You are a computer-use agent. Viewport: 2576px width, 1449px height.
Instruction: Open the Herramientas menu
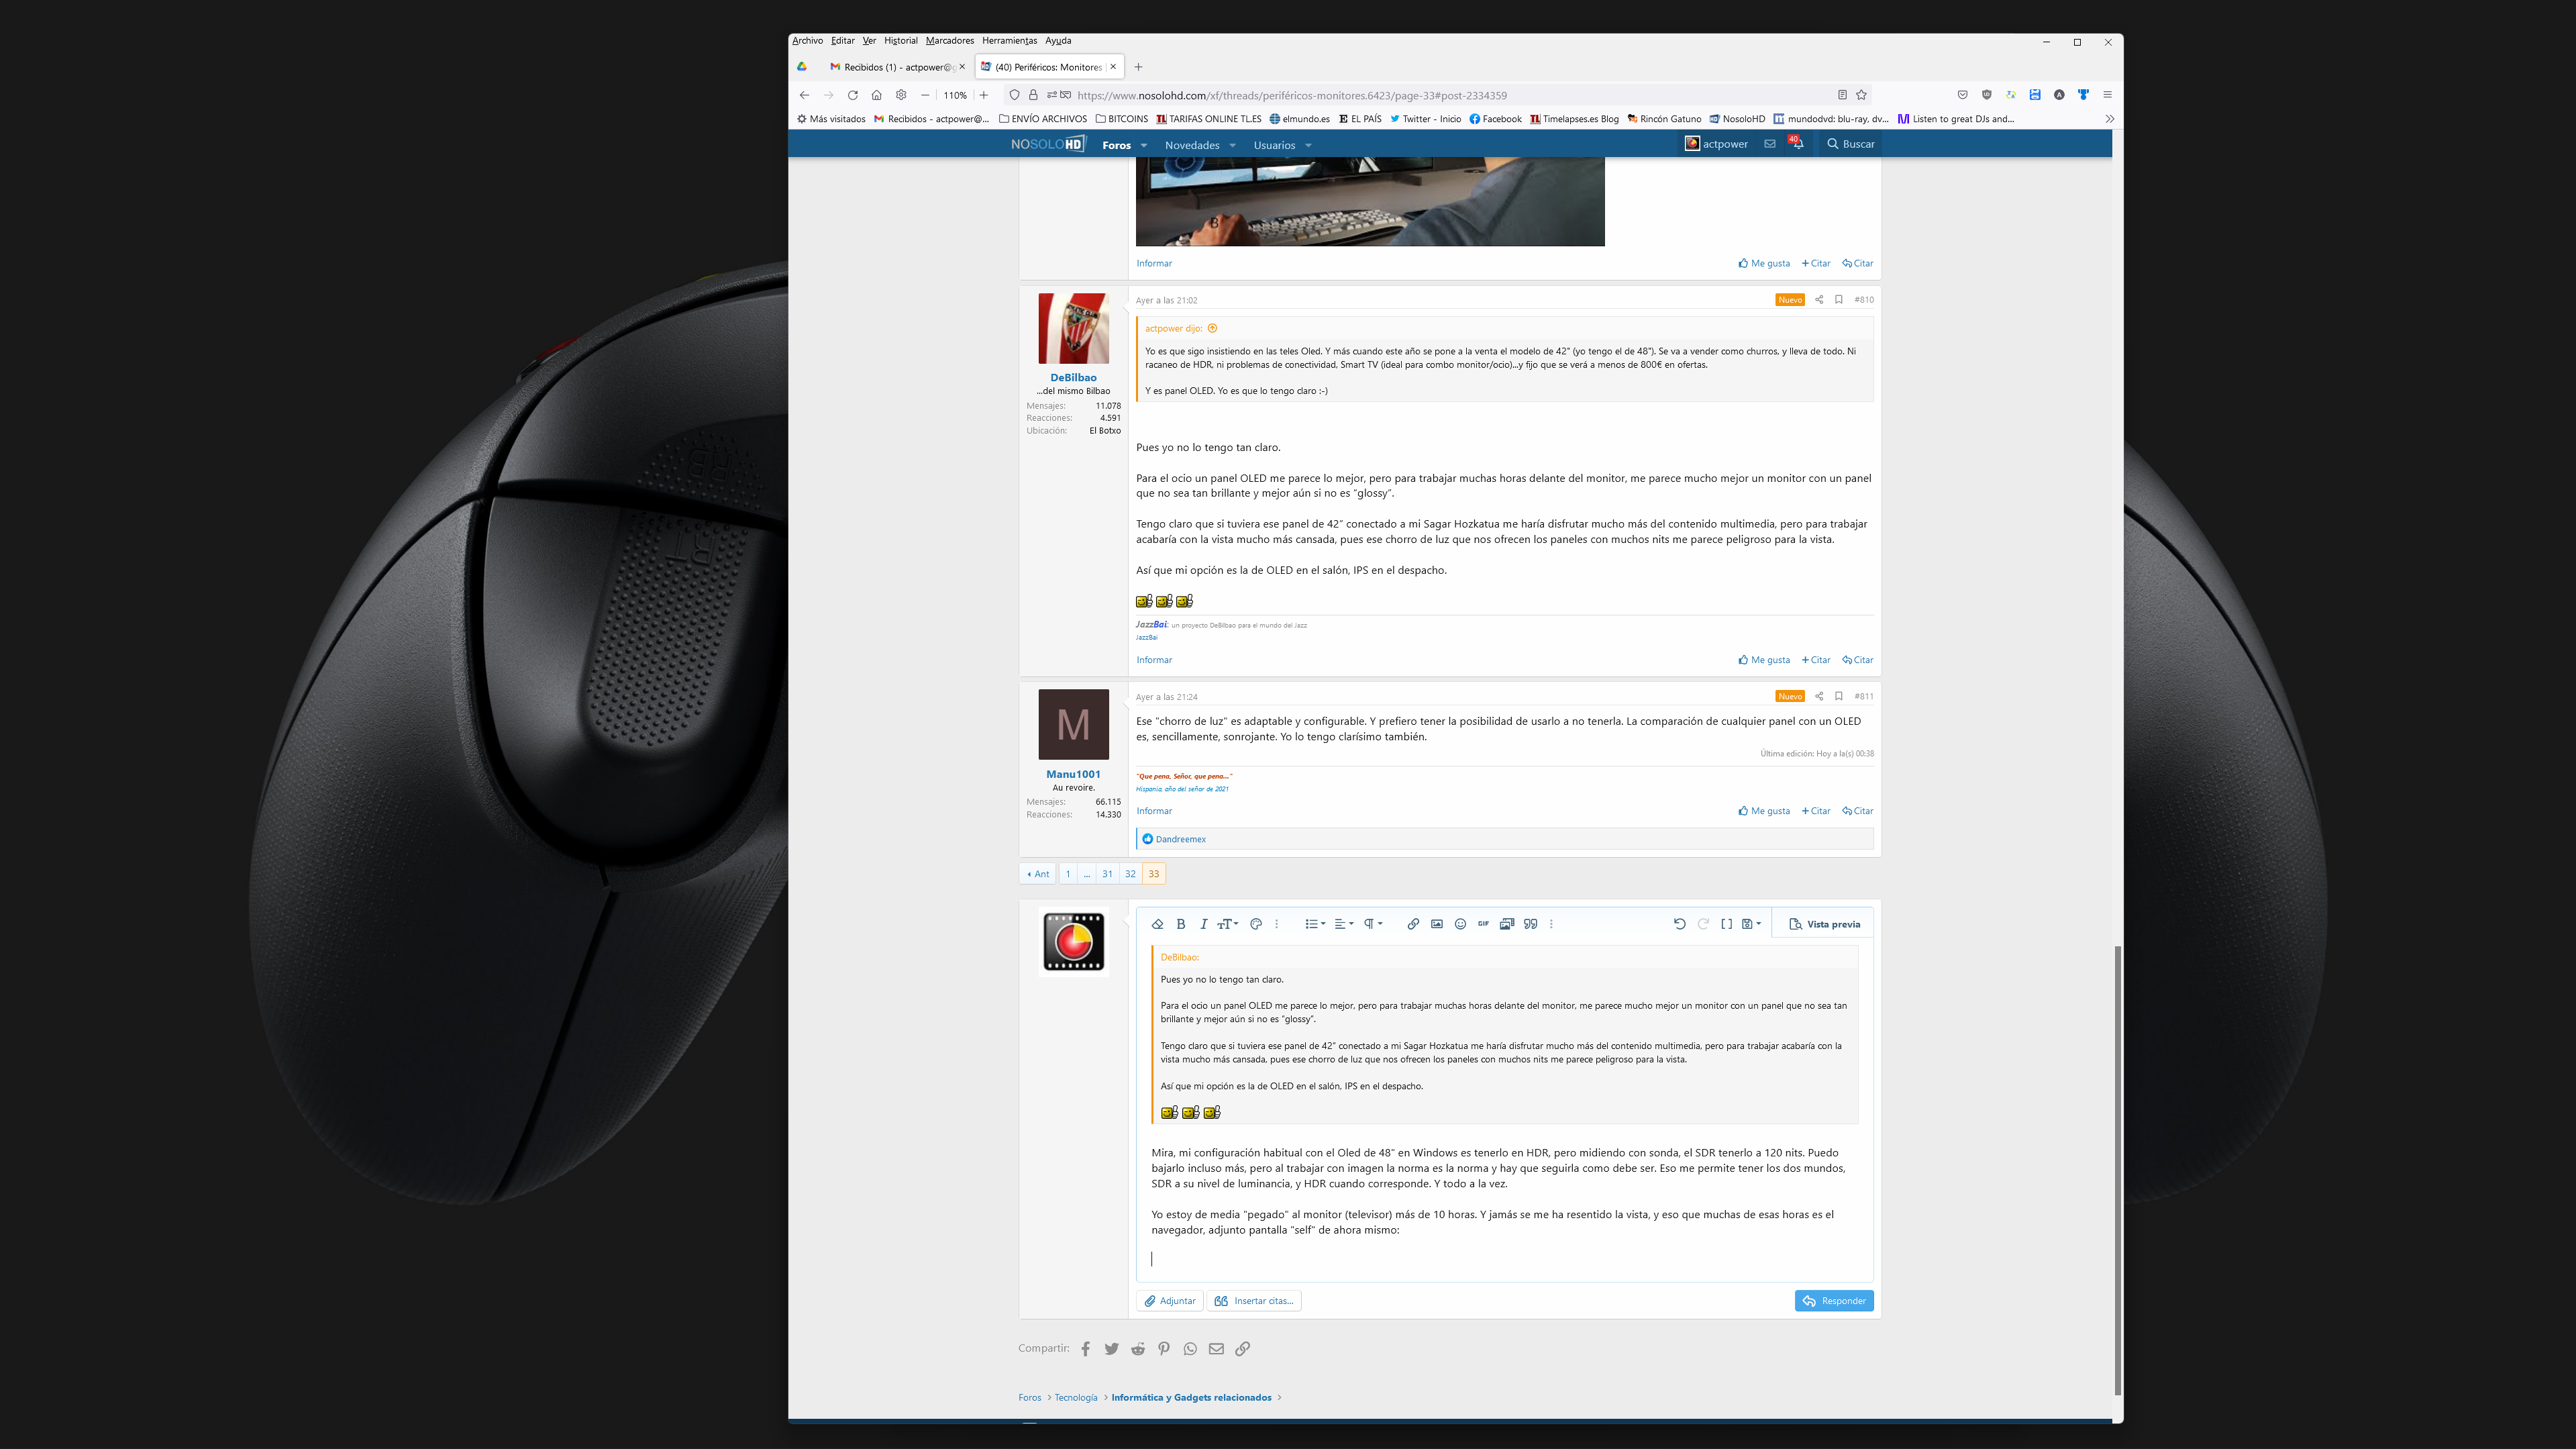coord(1009,41)
